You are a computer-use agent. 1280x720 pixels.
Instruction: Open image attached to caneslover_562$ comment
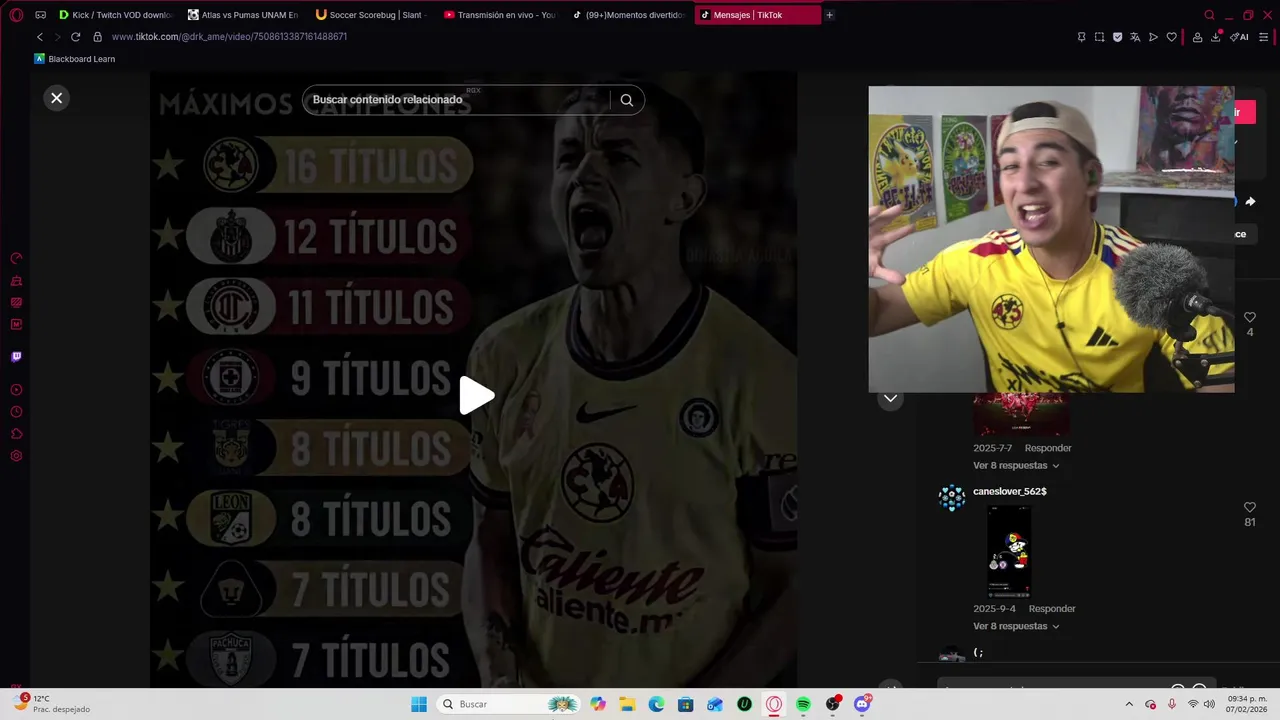point(1009,551)
